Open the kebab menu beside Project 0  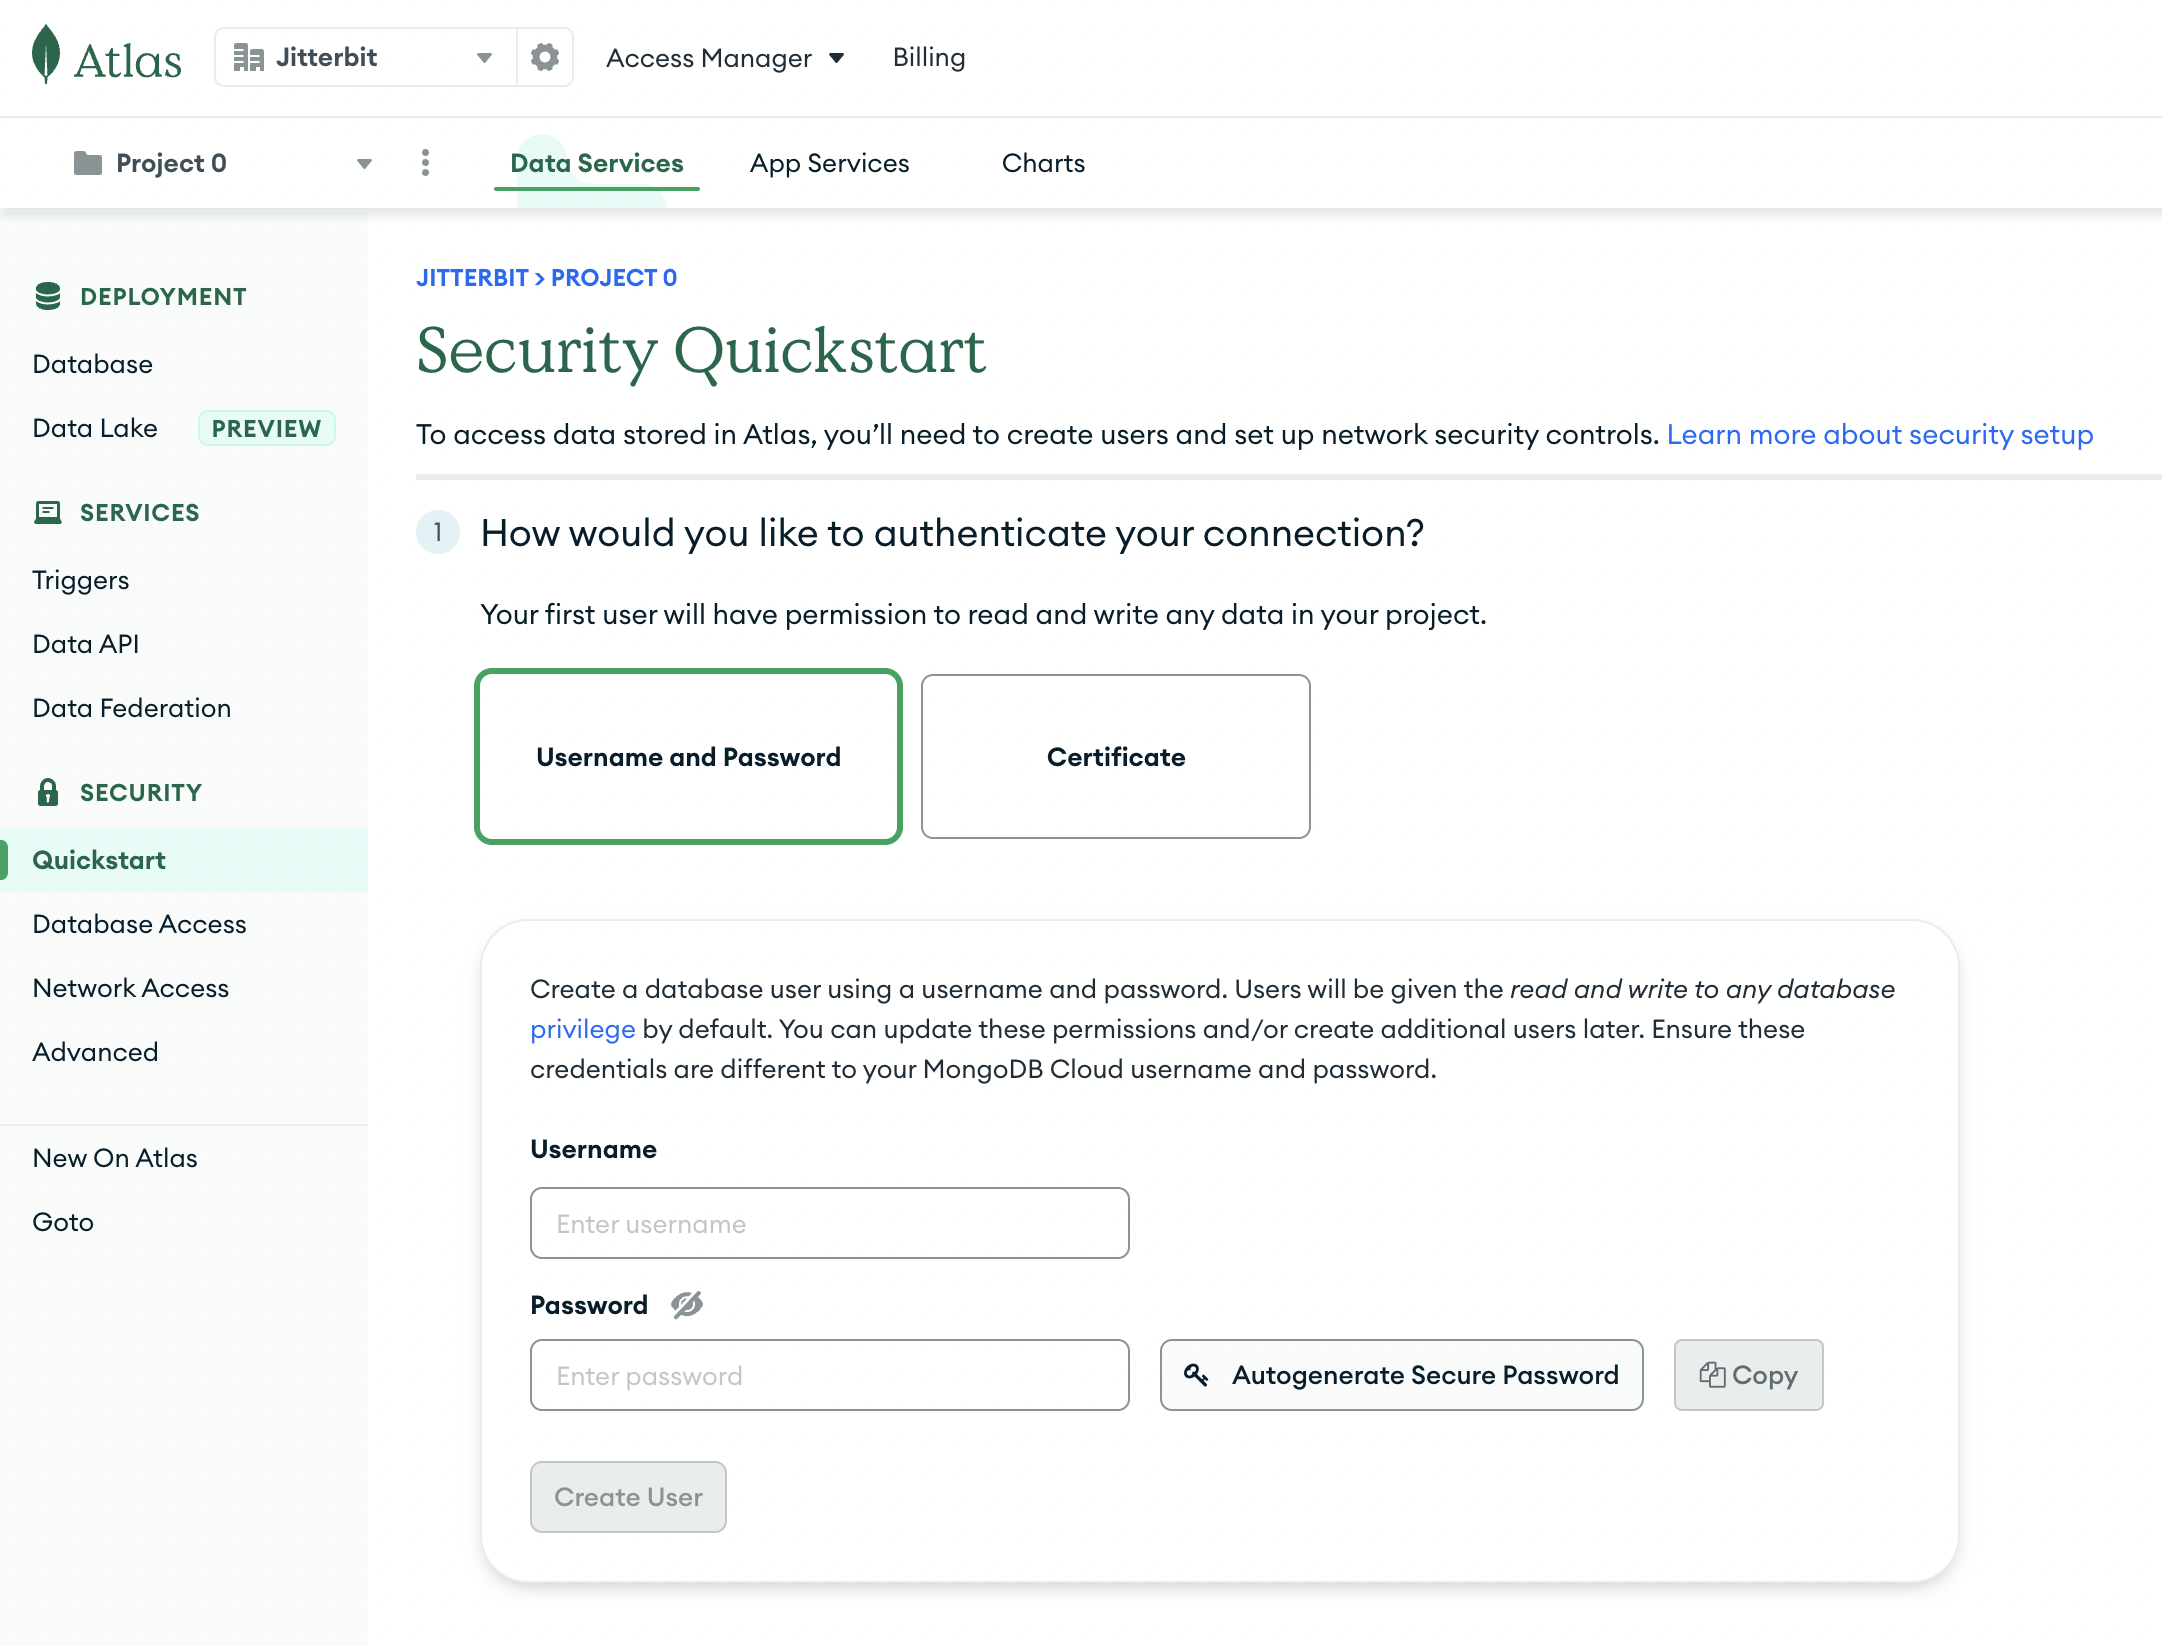click(x=425, y=162)
